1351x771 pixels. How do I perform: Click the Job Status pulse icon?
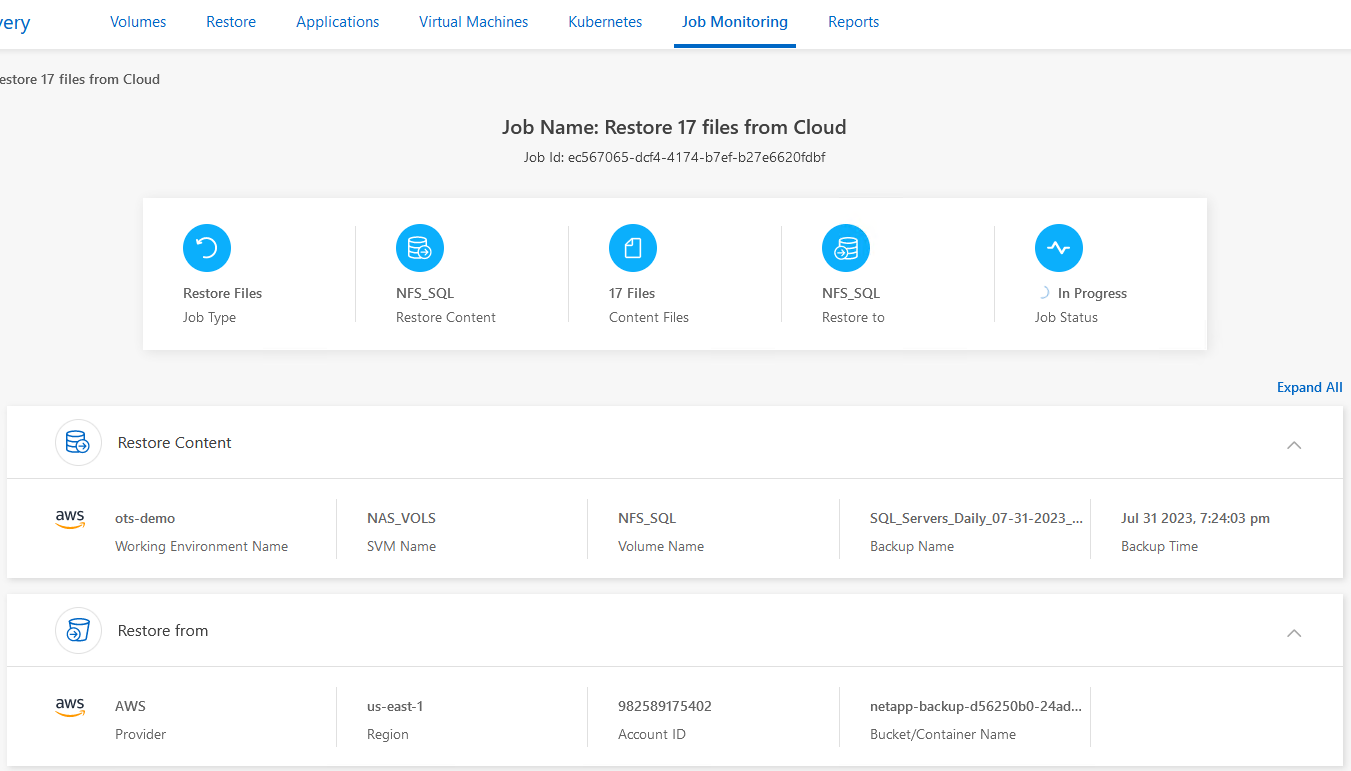click(x=1059, y=248)
